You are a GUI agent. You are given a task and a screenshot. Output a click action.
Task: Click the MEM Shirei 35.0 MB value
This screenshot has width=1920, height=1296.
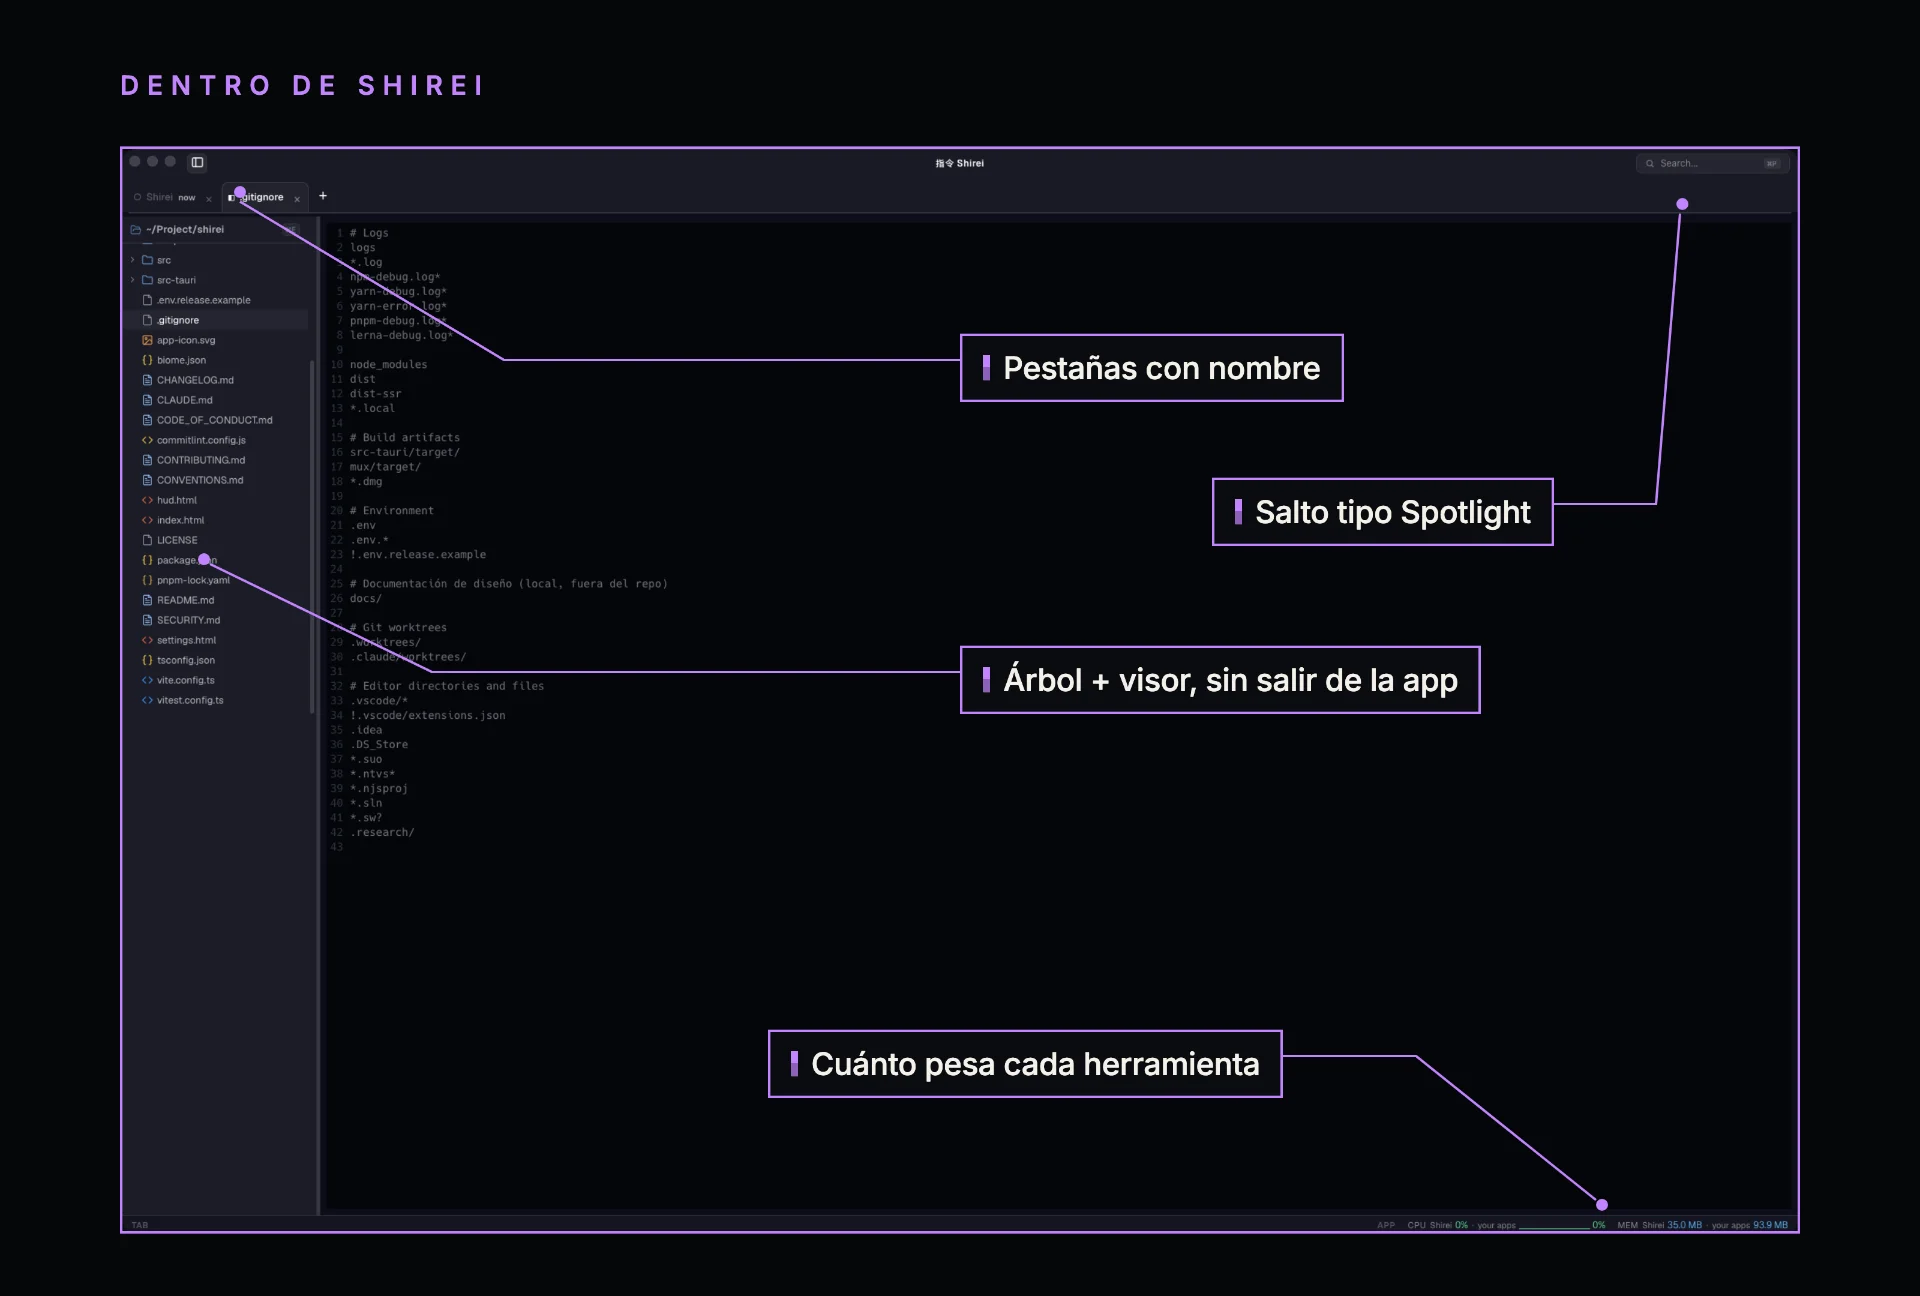coord(1684,1225)
